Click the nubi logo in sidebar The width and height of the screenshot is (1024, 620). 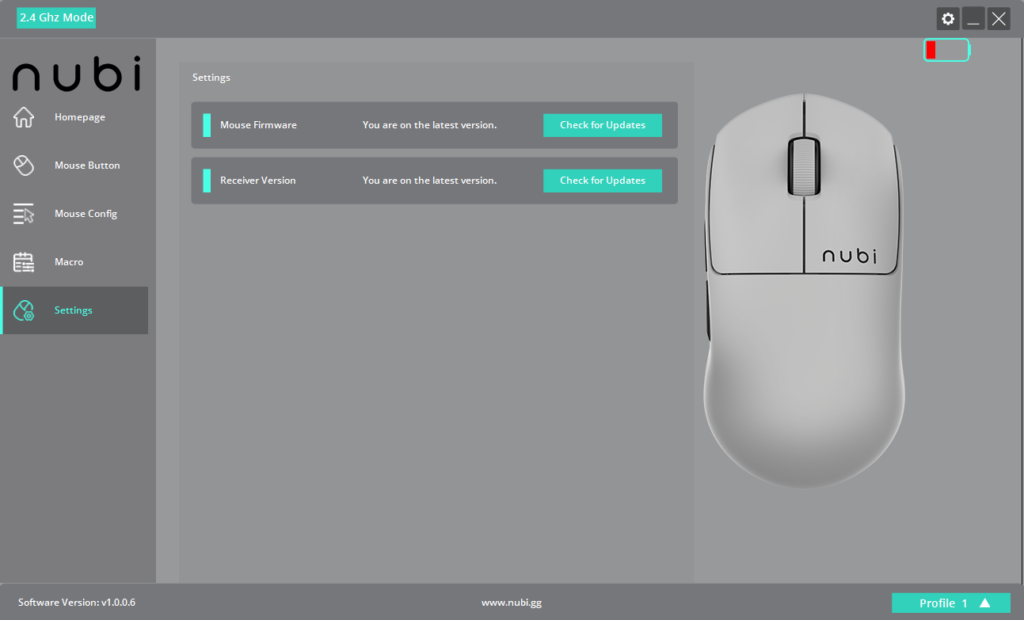(x=76, y=73)
